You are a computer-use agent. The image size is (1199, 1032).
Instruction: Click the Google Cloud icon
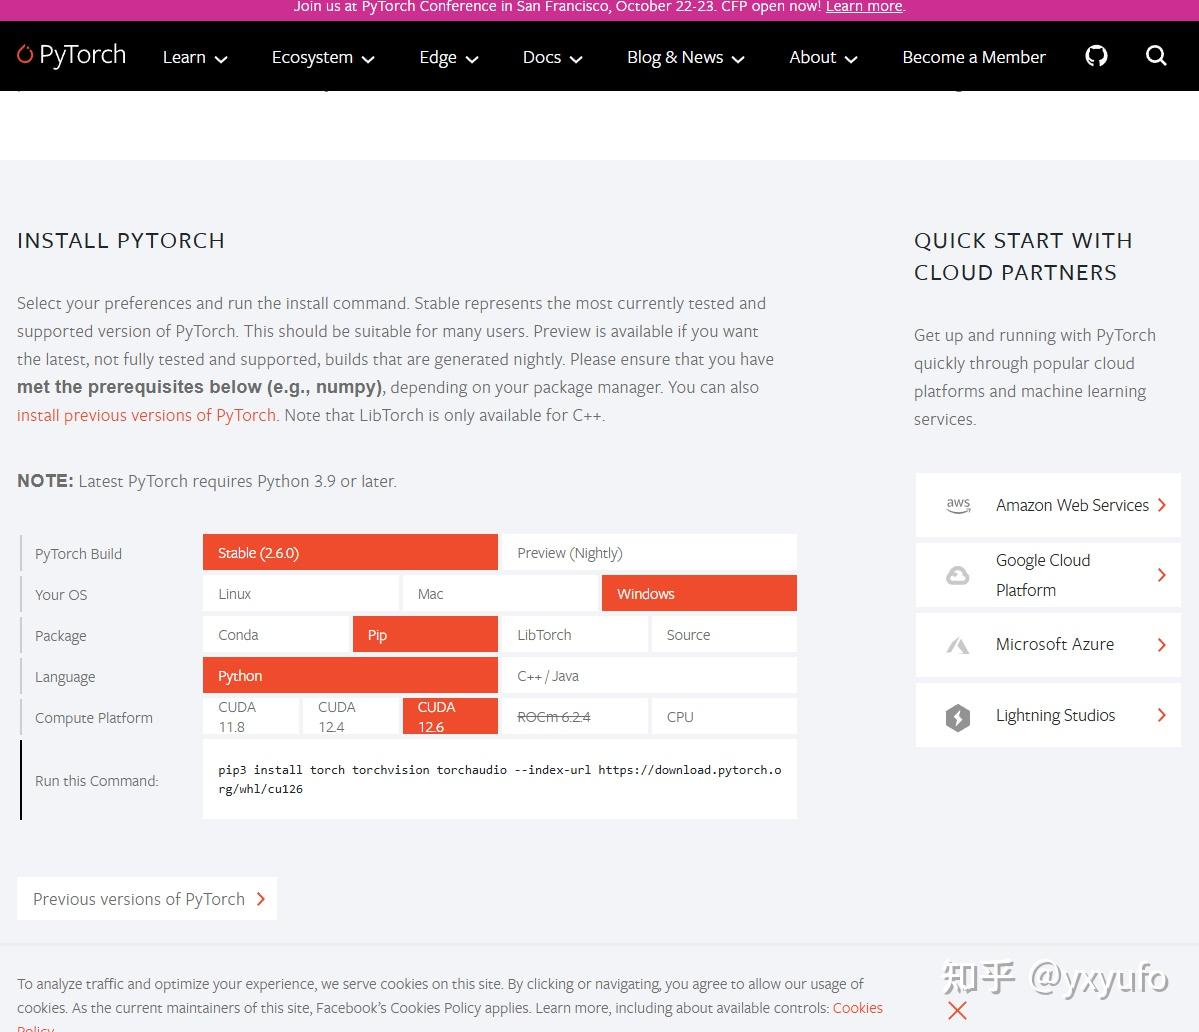958,575
